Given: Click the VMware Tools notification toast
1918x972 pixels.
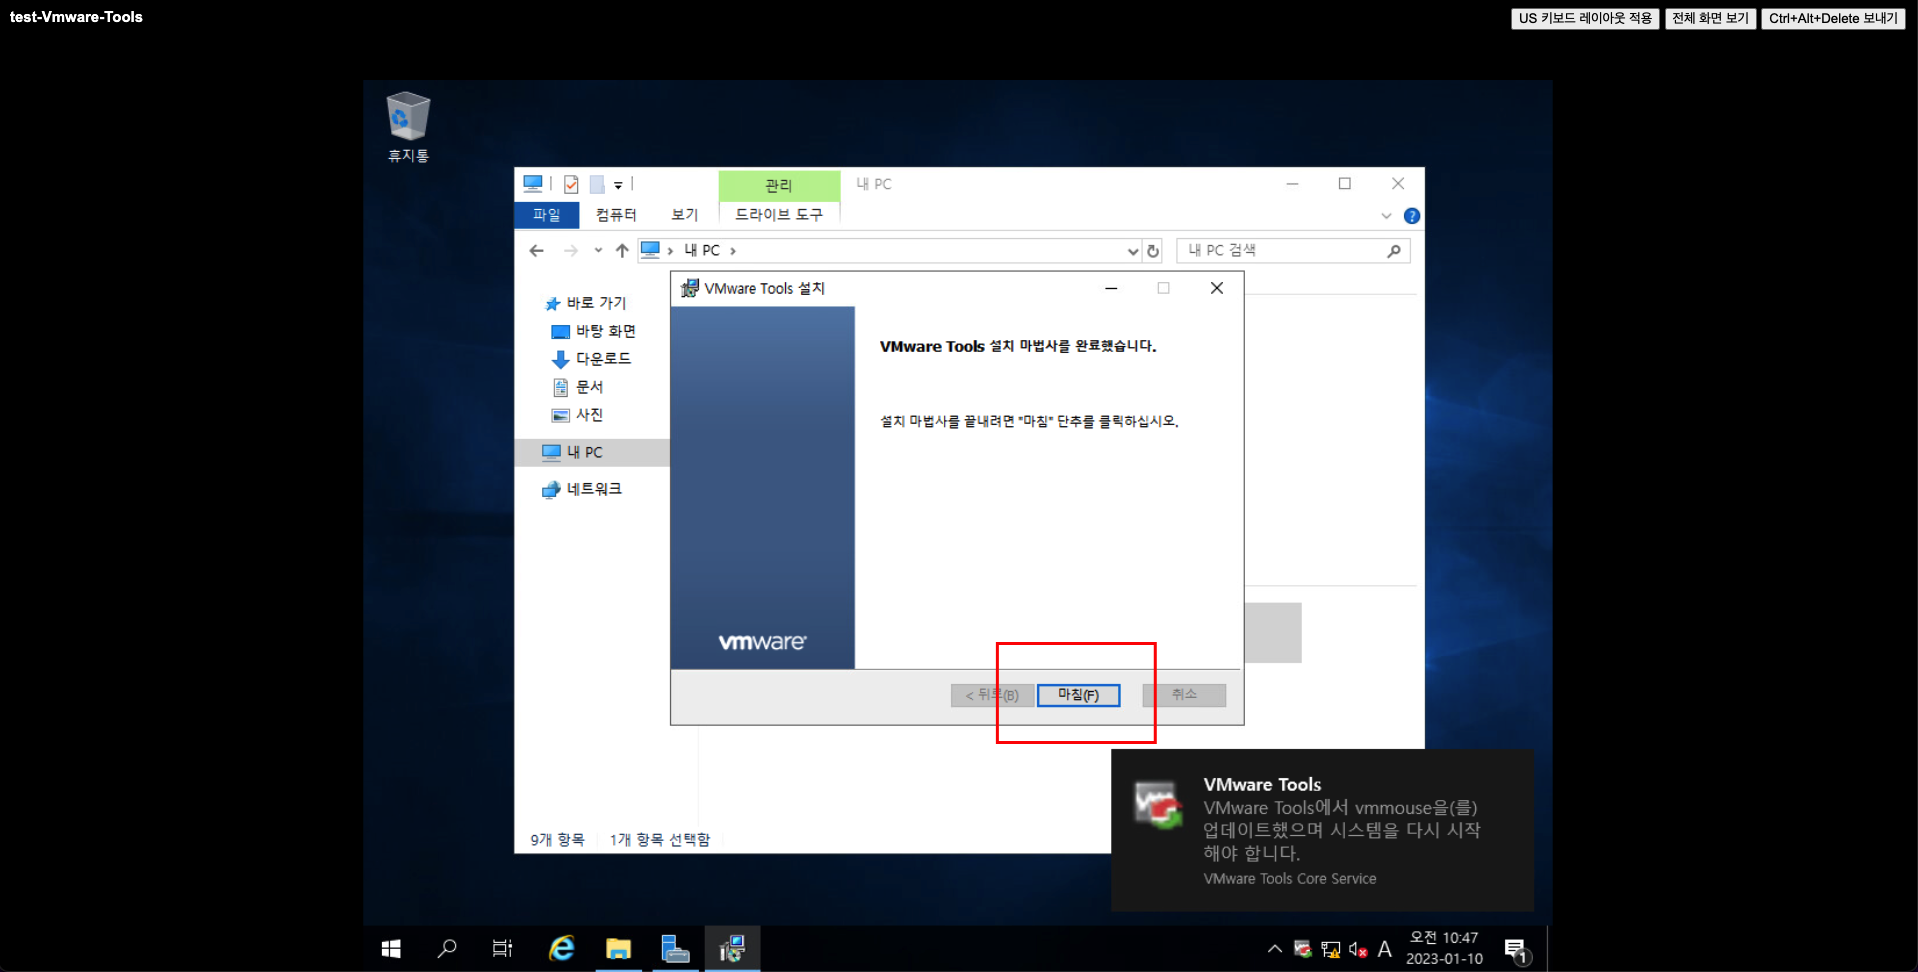Looking at the screenshot, I should (1322, 830).
